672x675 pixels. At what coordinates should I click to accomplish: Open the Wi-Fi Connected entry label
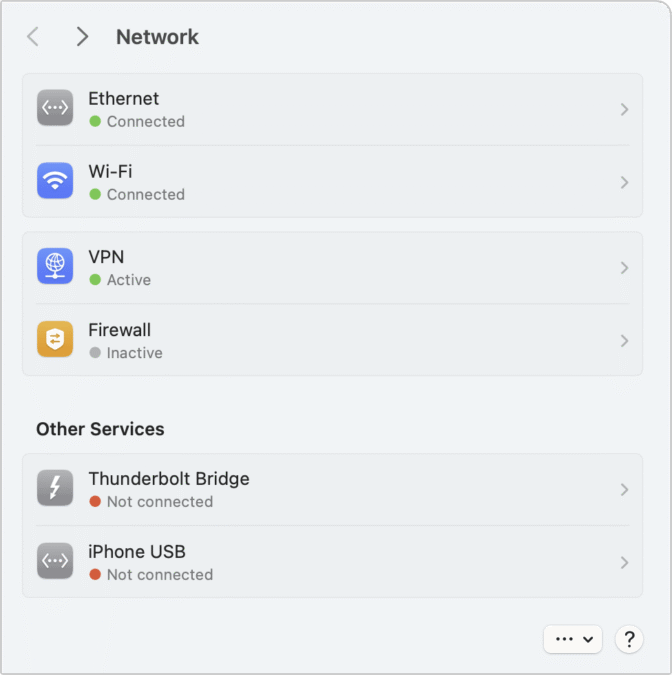146,195
